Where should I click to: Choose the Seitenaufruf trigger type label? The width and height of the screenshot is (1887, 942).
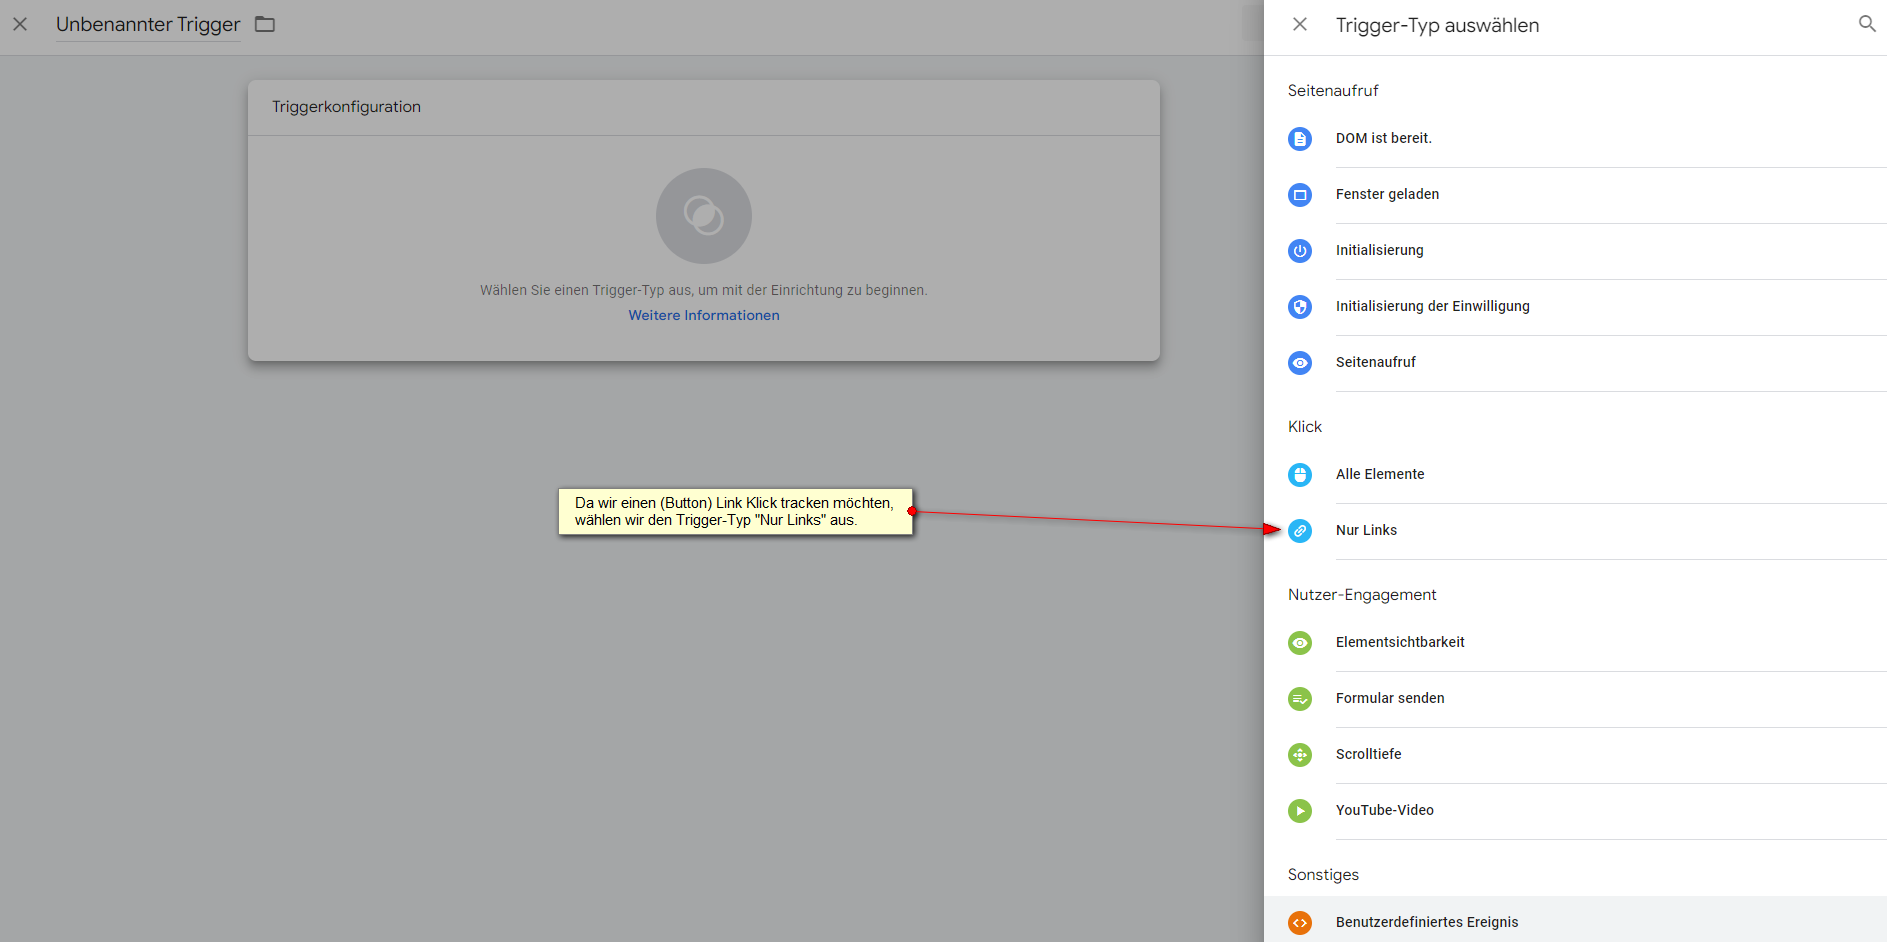(x=1375, y=363)
